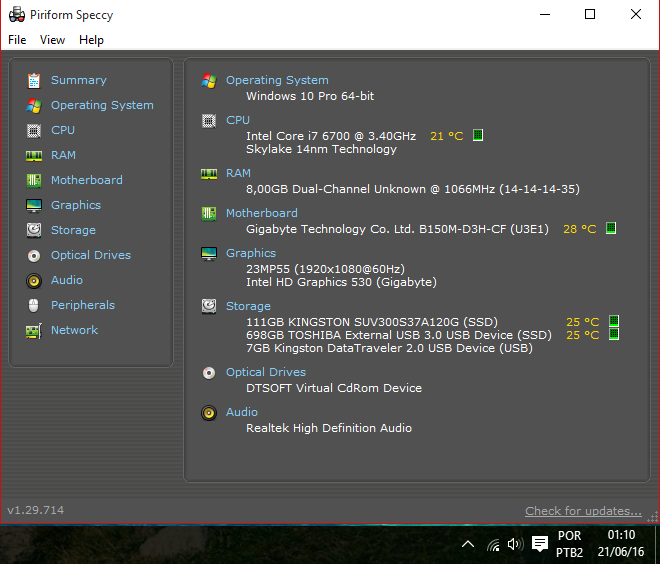Follow the Audio heading link in summary
Image resolution: width=660 pixels, height=564 pixels.
click(x=242, y=412)
